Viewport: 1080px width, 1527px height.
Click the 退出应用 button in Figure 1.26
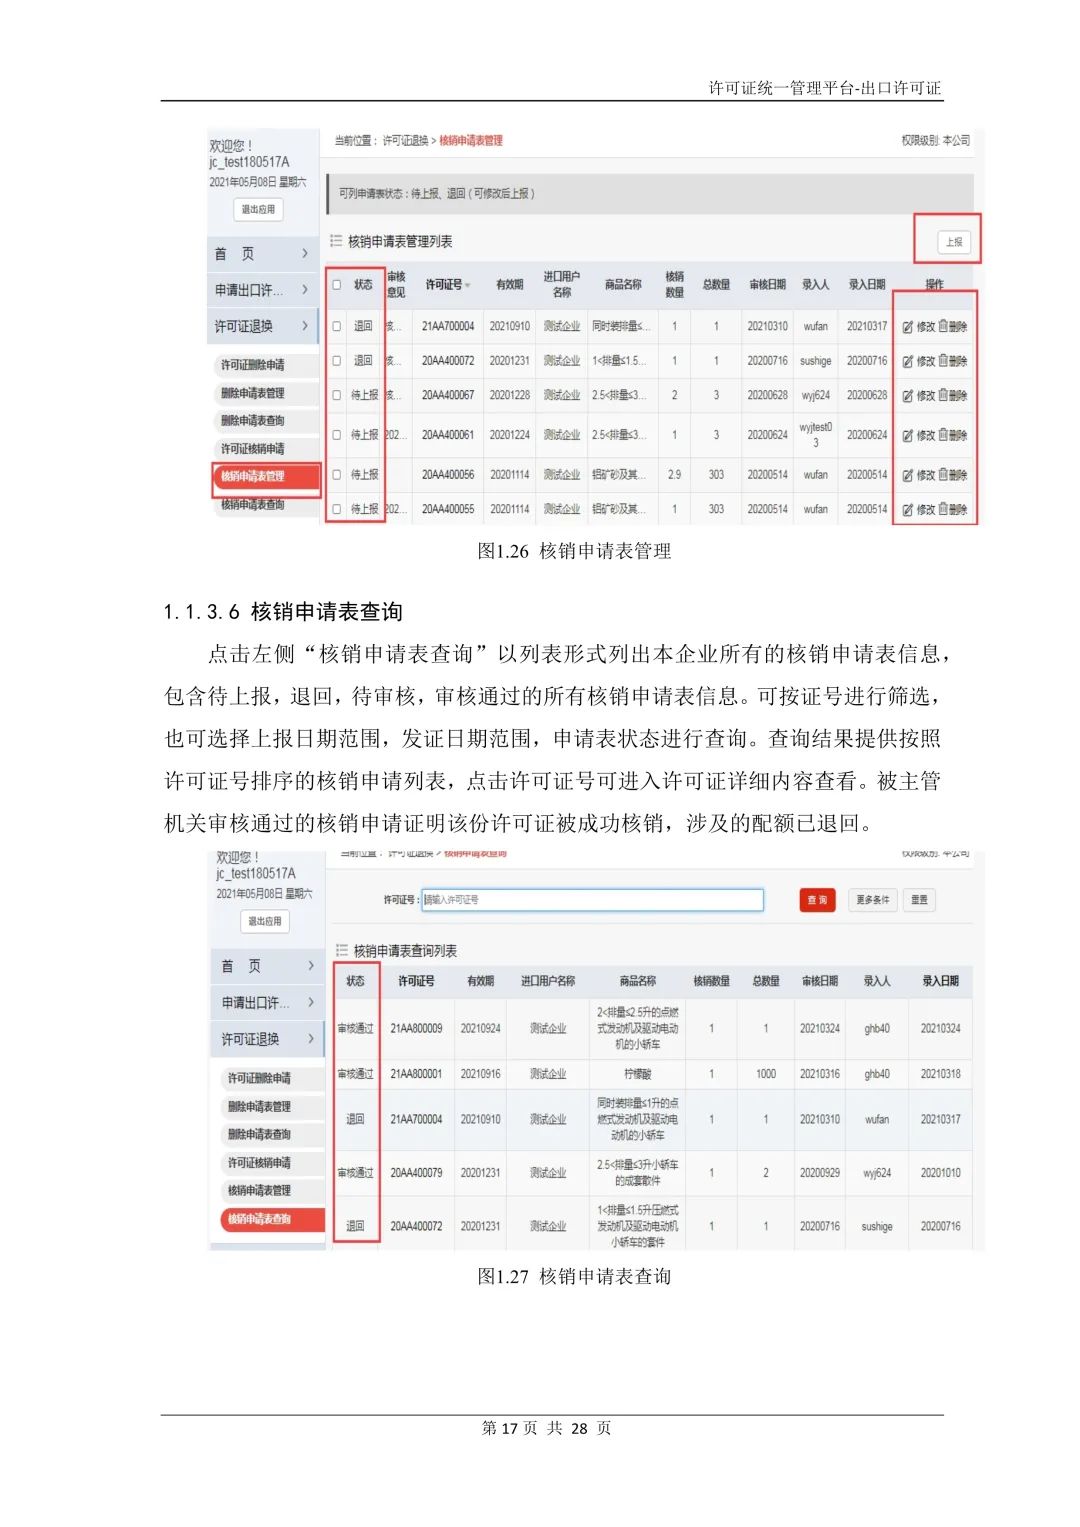coord(258,209)
